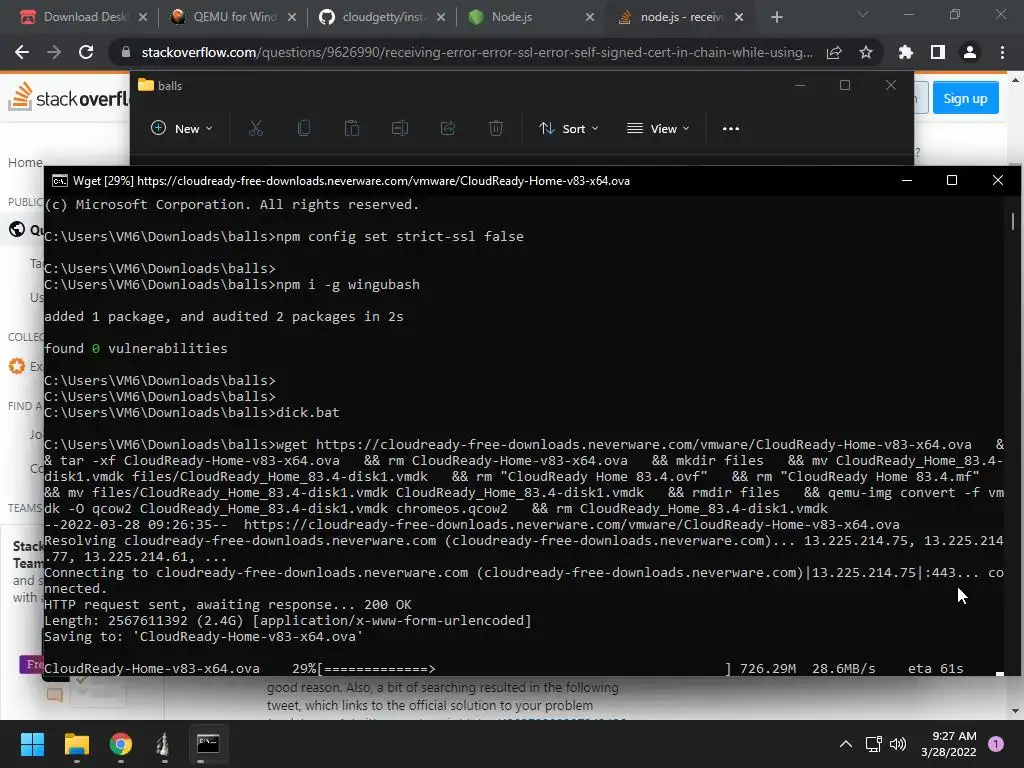Close the Node.js browser tab
Viewport: 1024px width, 768px height.
590,17
